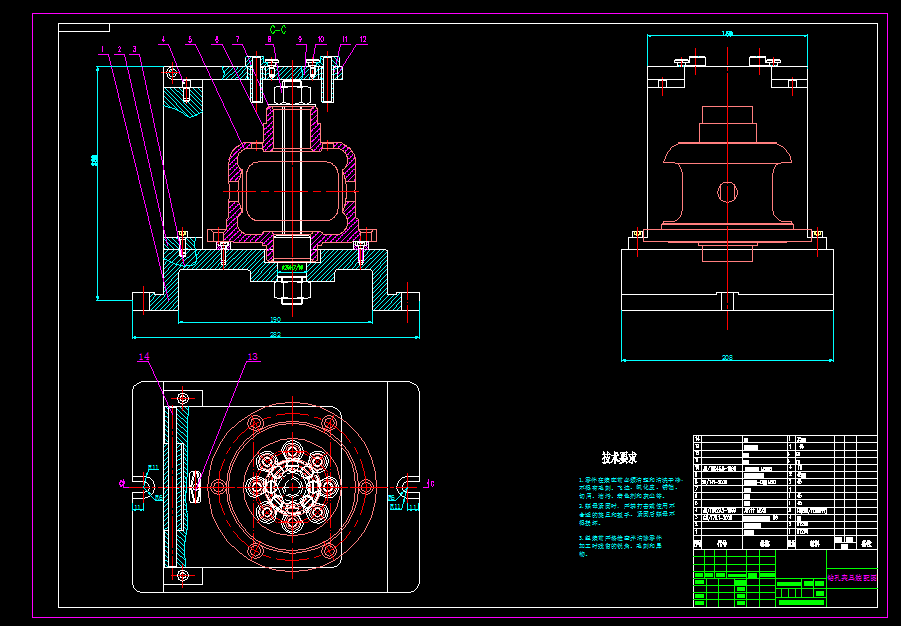901x626 pixels.
Task: Click the magenta drawing title in title block
Action: click(852, 578)
